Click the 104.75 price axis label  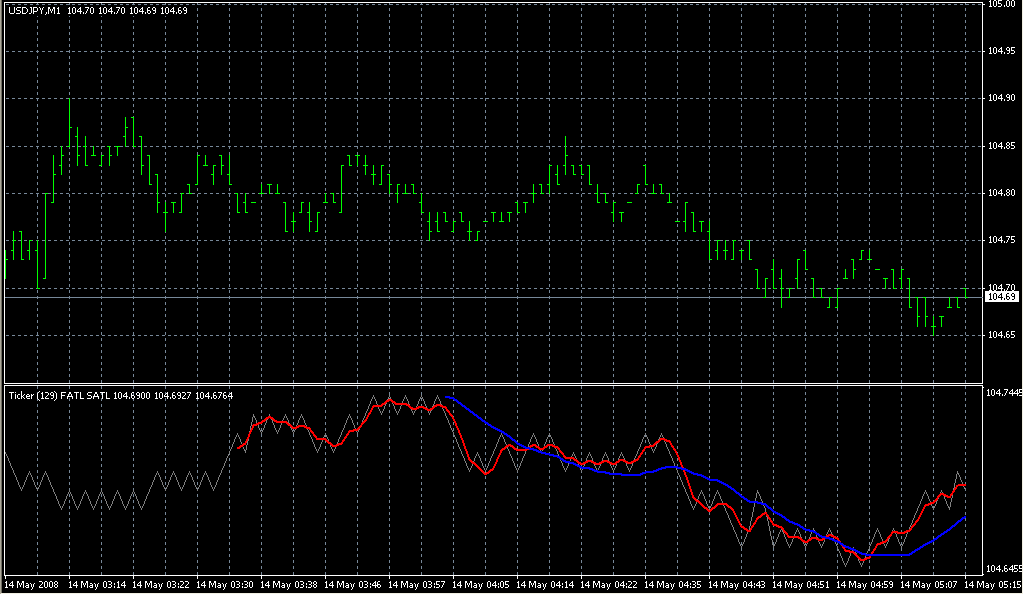[x=1001, y=240]
